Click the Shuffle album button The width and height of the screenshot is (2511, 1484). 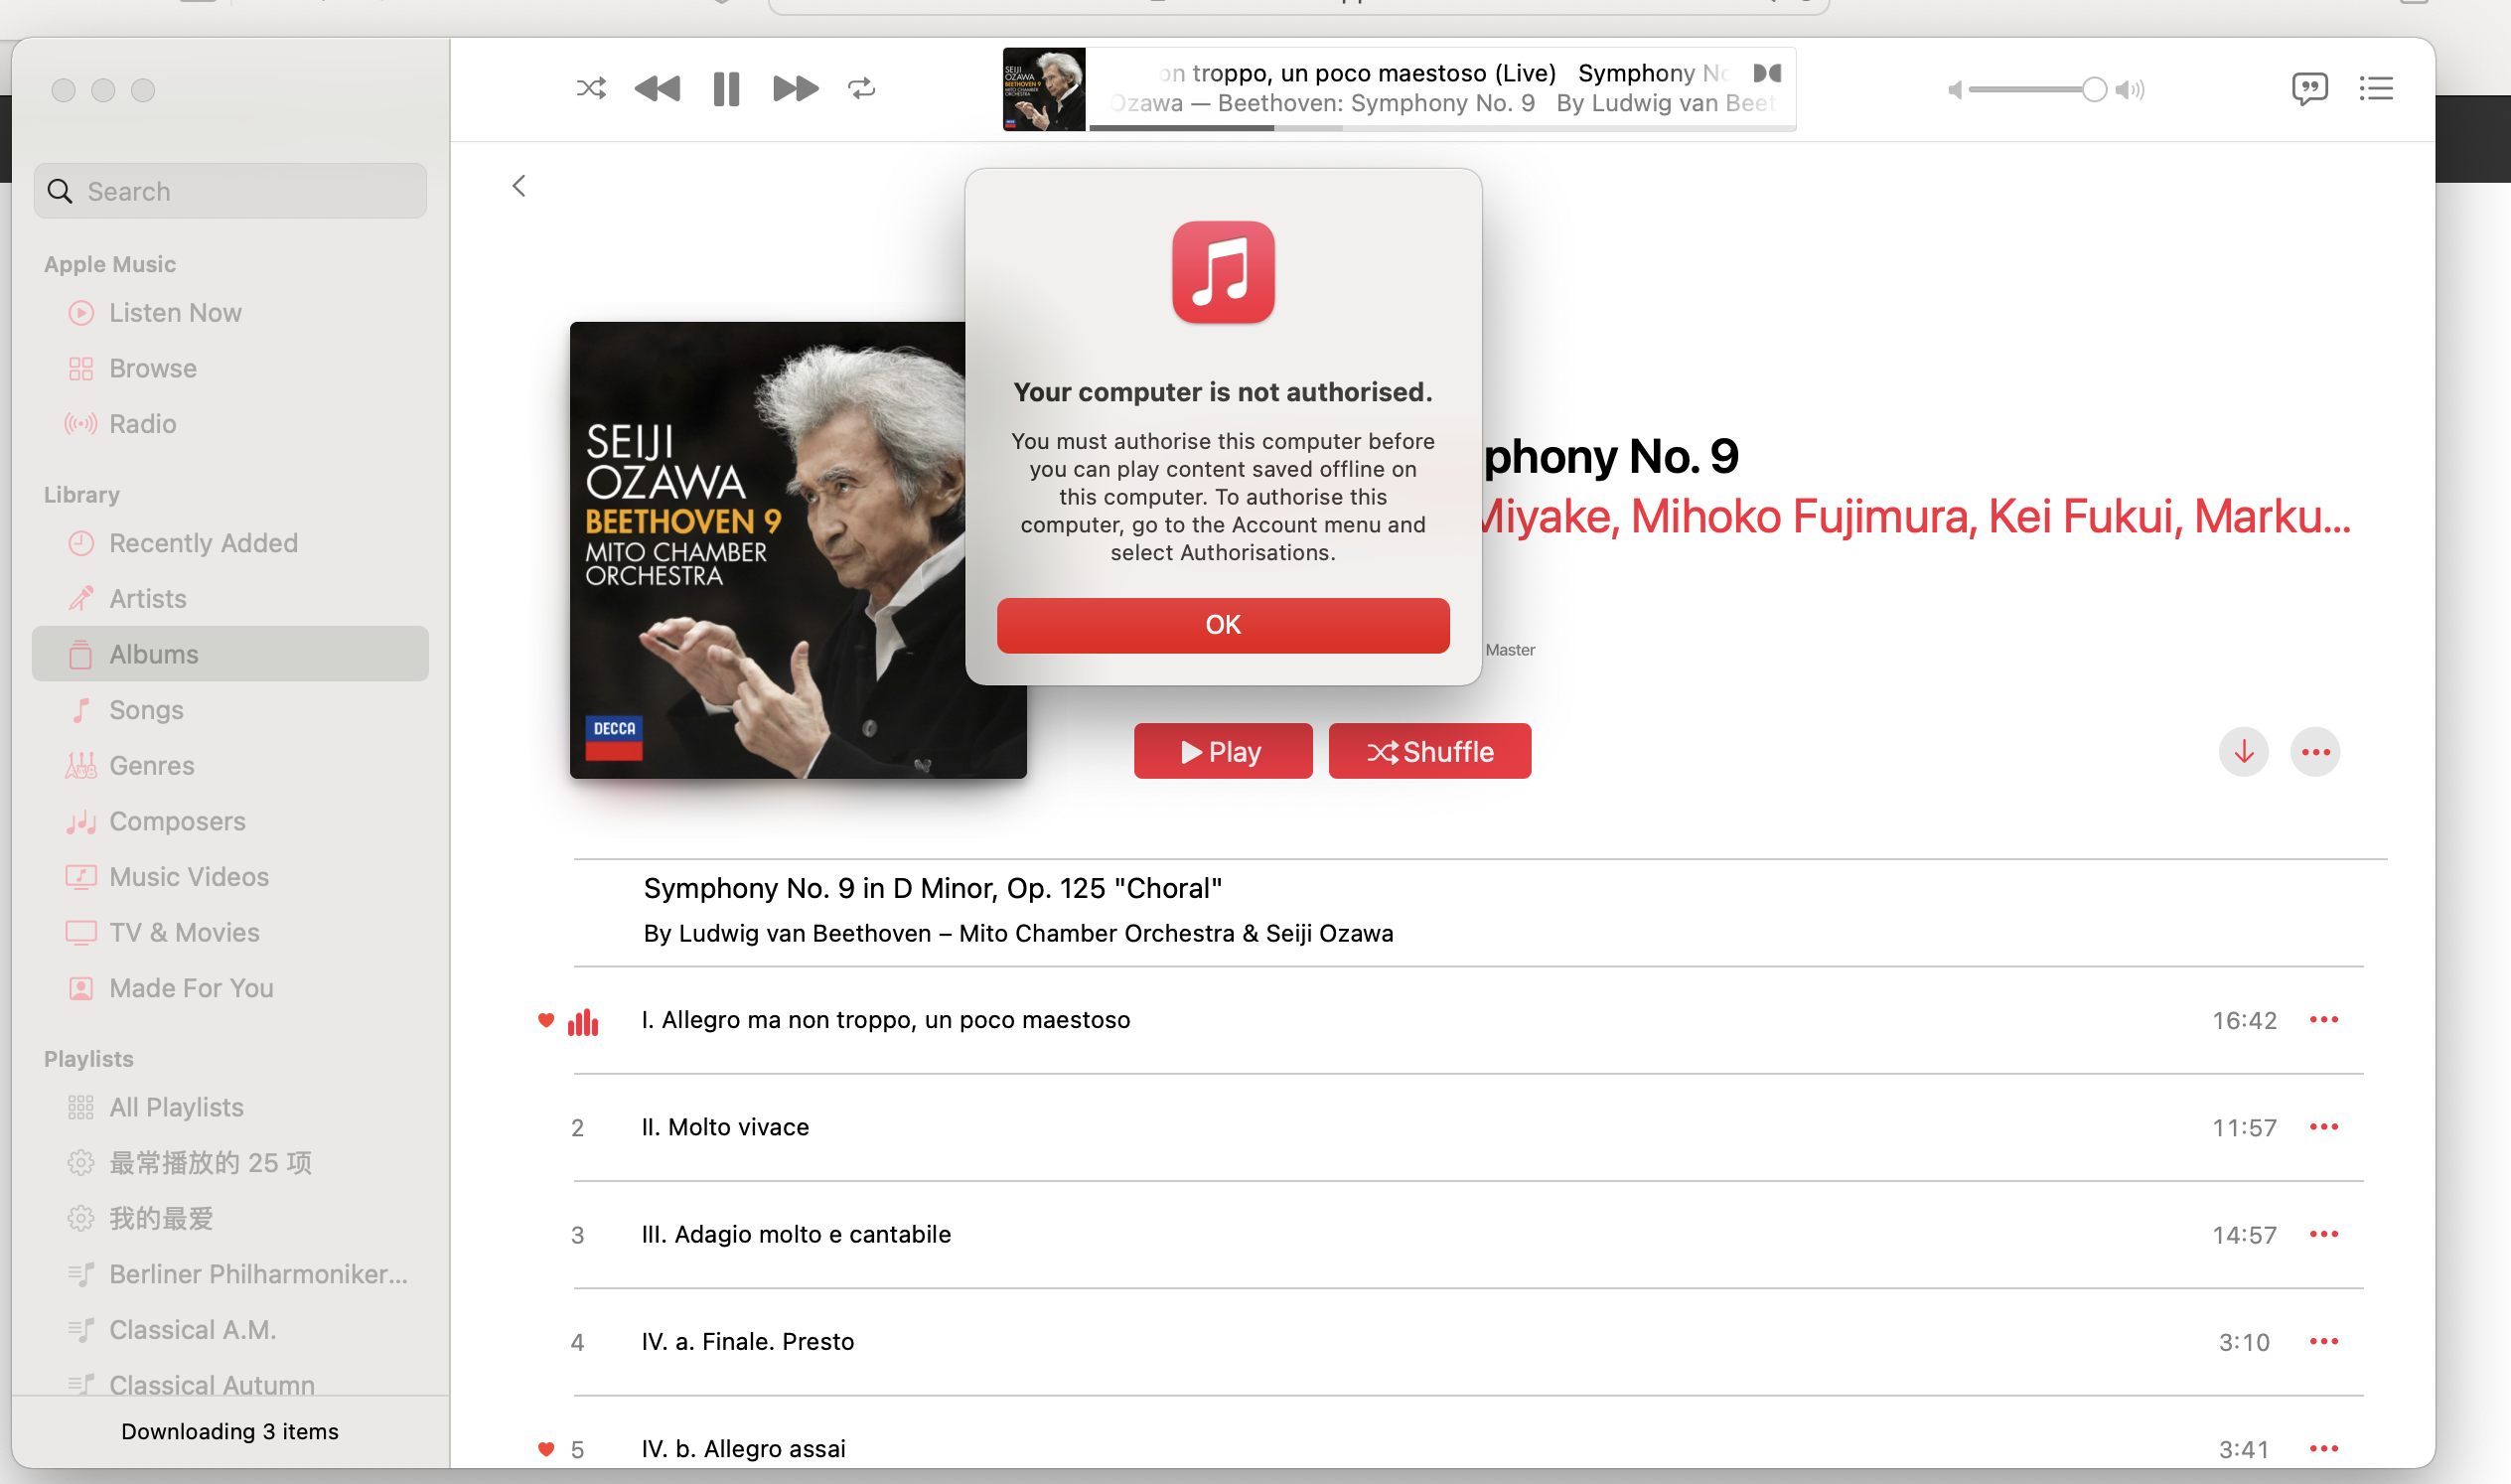[1429, 751]
